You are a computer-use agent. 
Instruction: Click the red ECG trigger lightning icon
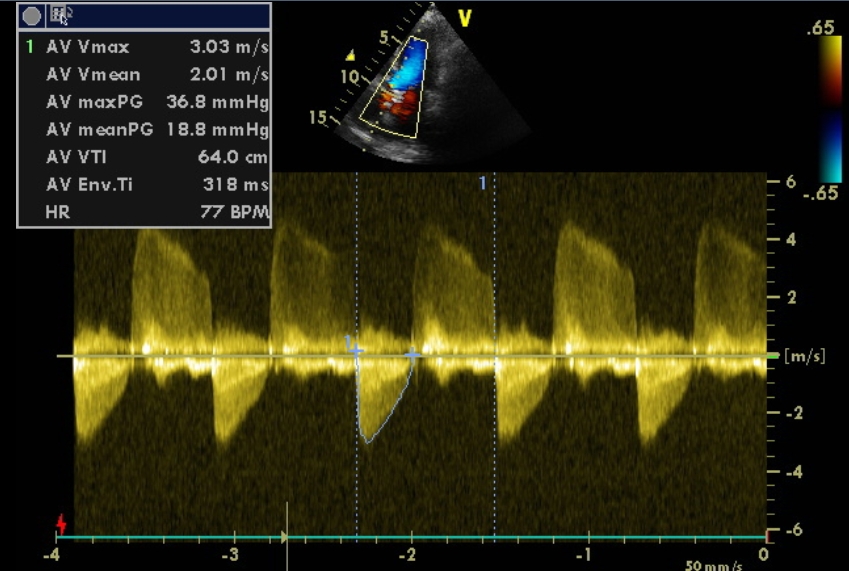[x=61, y=524]
